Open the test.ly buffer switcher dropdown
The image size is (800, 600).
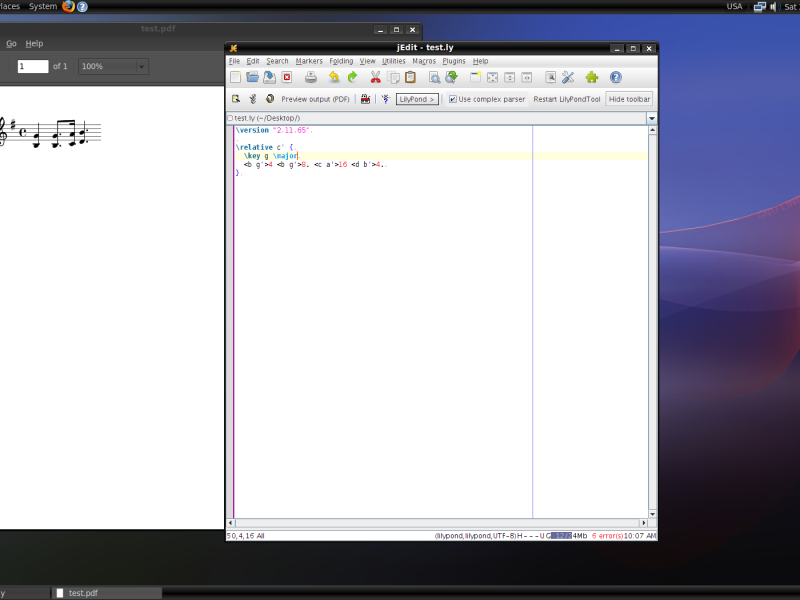pyautogui.click(x=652, y=118)
